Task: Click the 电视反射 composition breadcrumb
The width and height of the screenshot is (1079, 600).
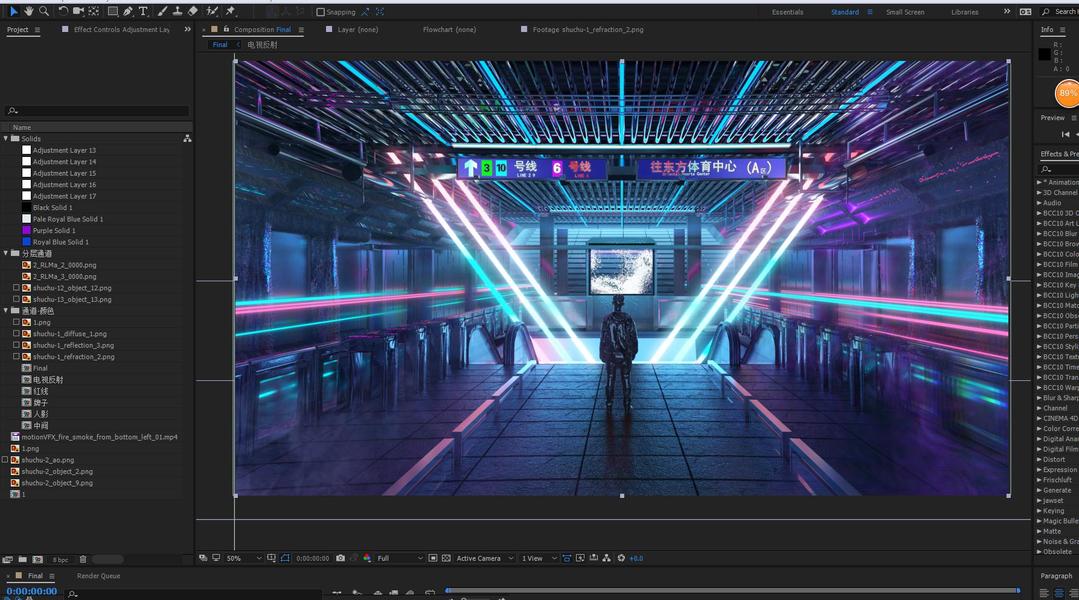Action: [262, 45]
